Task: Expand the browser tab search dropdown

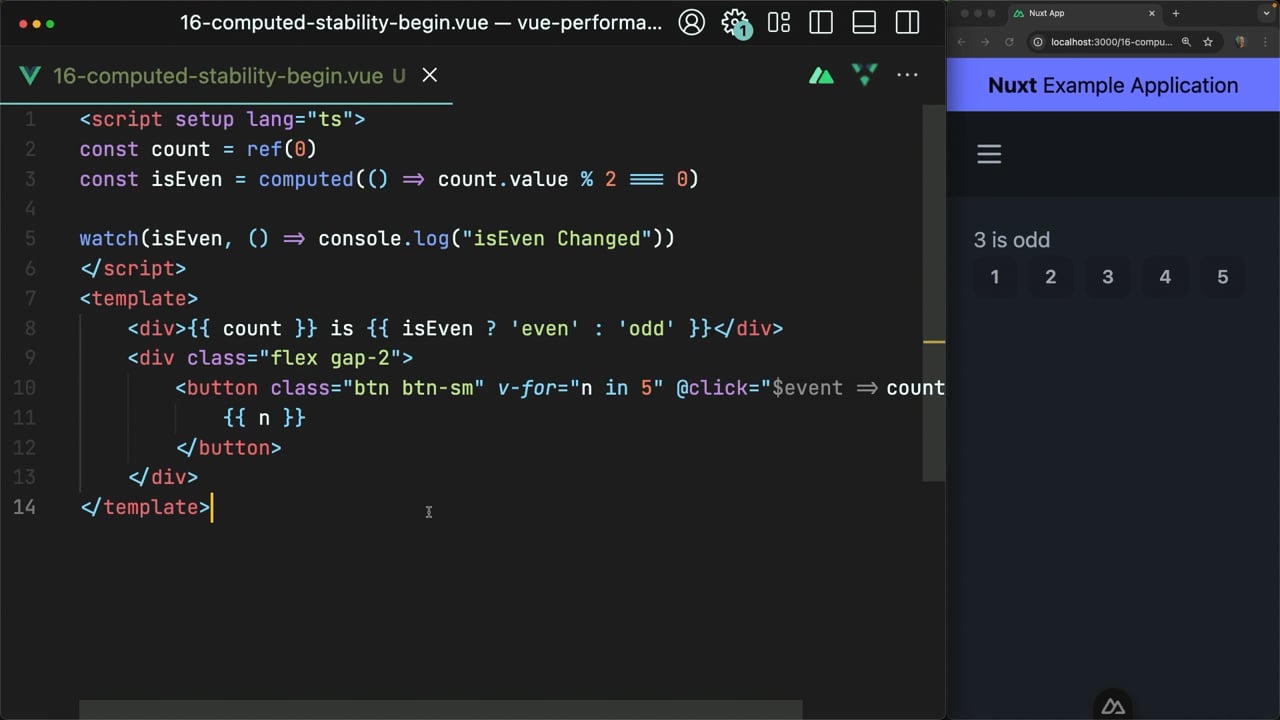Action: pos(1267,13)
